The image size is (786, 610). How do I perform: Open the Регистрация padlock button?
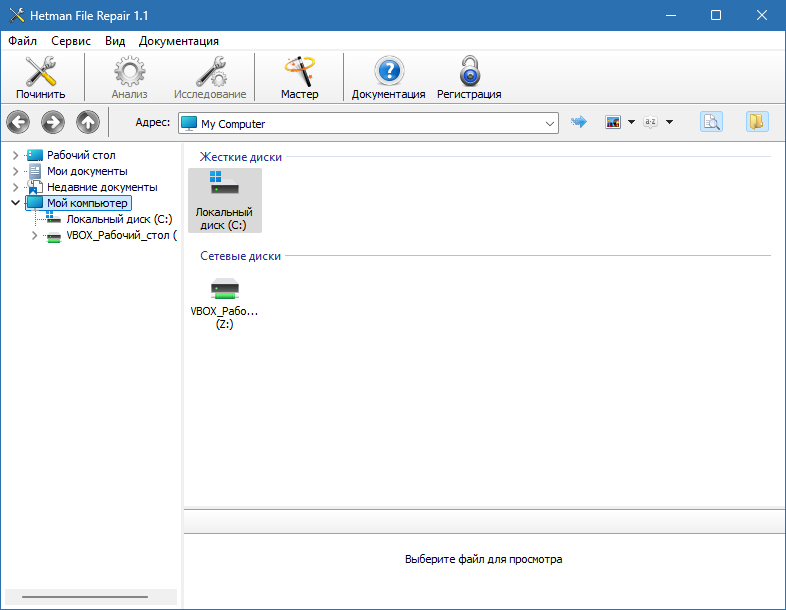[469, 78]
